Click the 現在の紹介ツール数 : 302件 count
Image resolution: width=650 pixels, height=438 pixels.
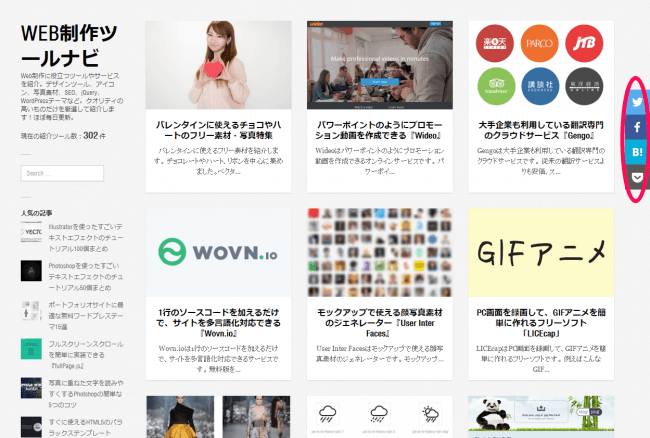63,136
